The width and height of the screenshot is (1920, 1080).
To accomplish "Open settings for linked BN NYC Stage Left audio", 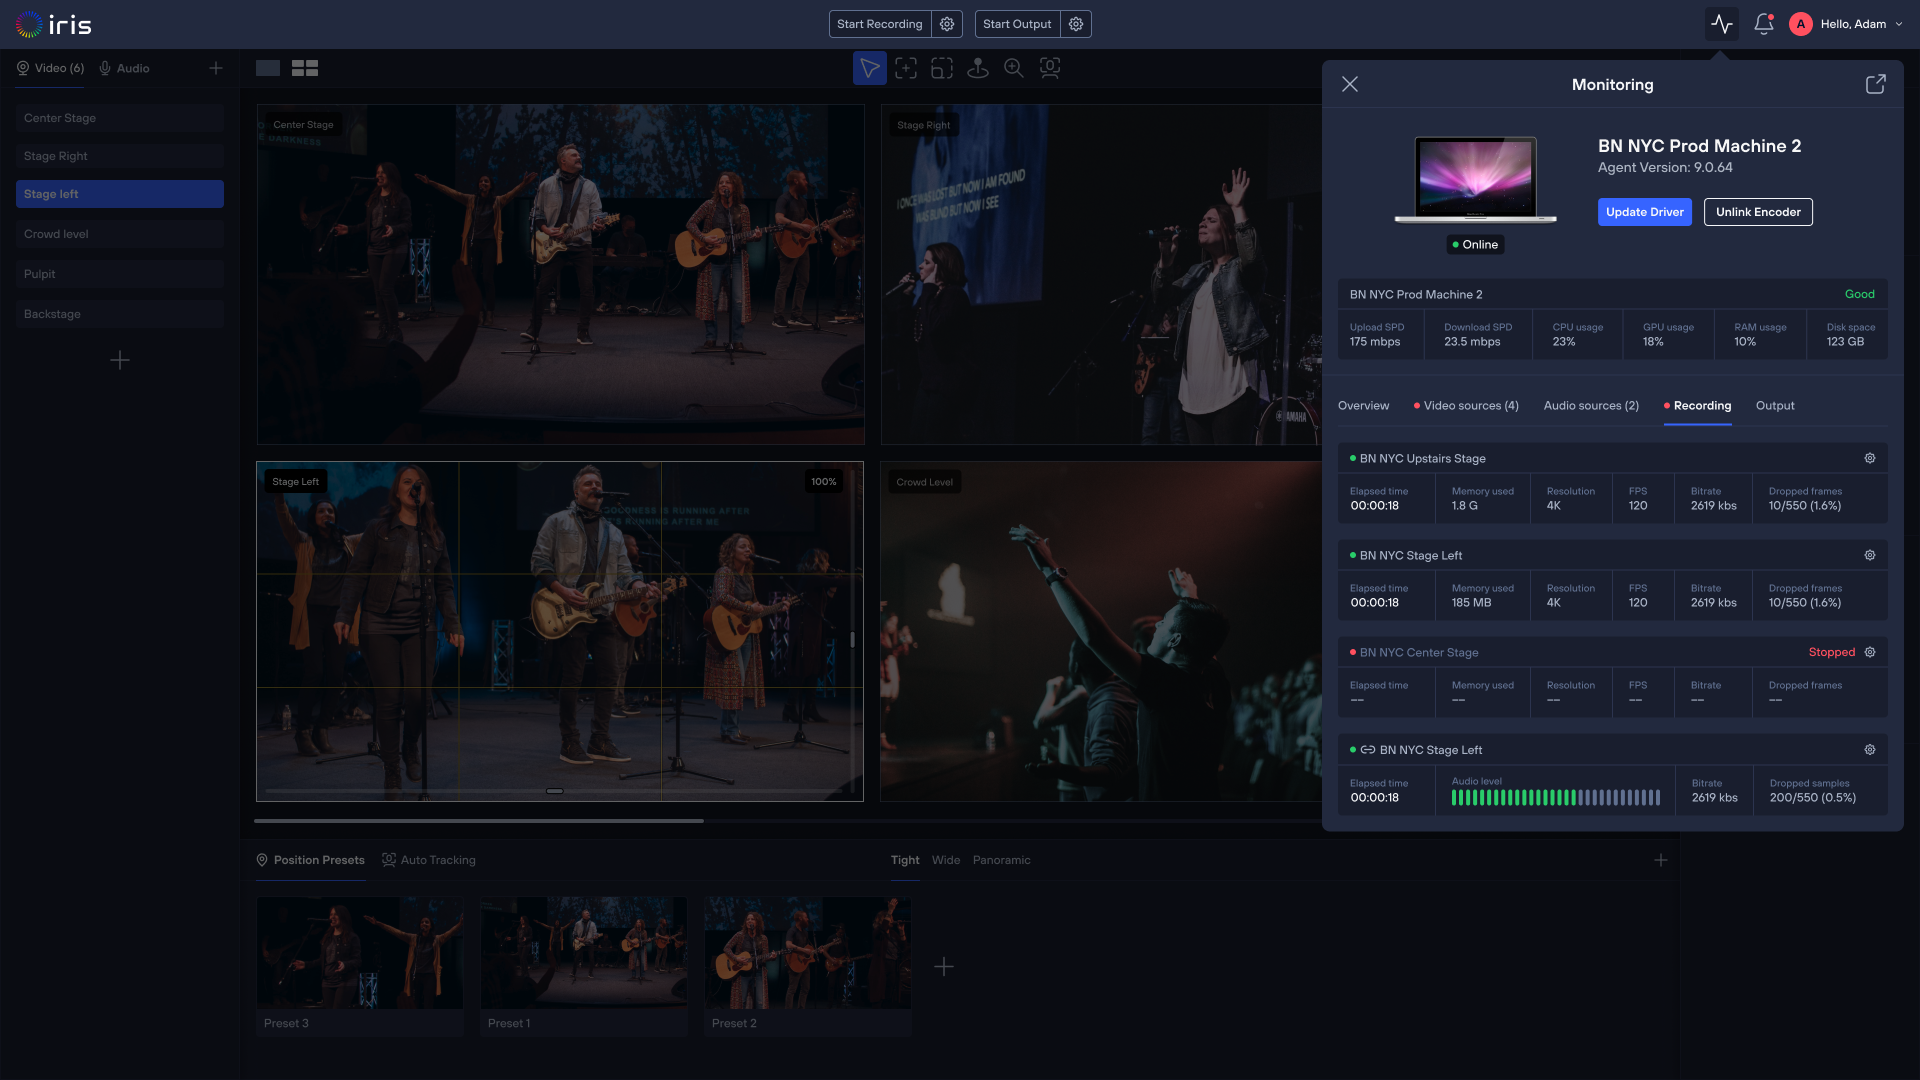I will [x=1870, y=750].
